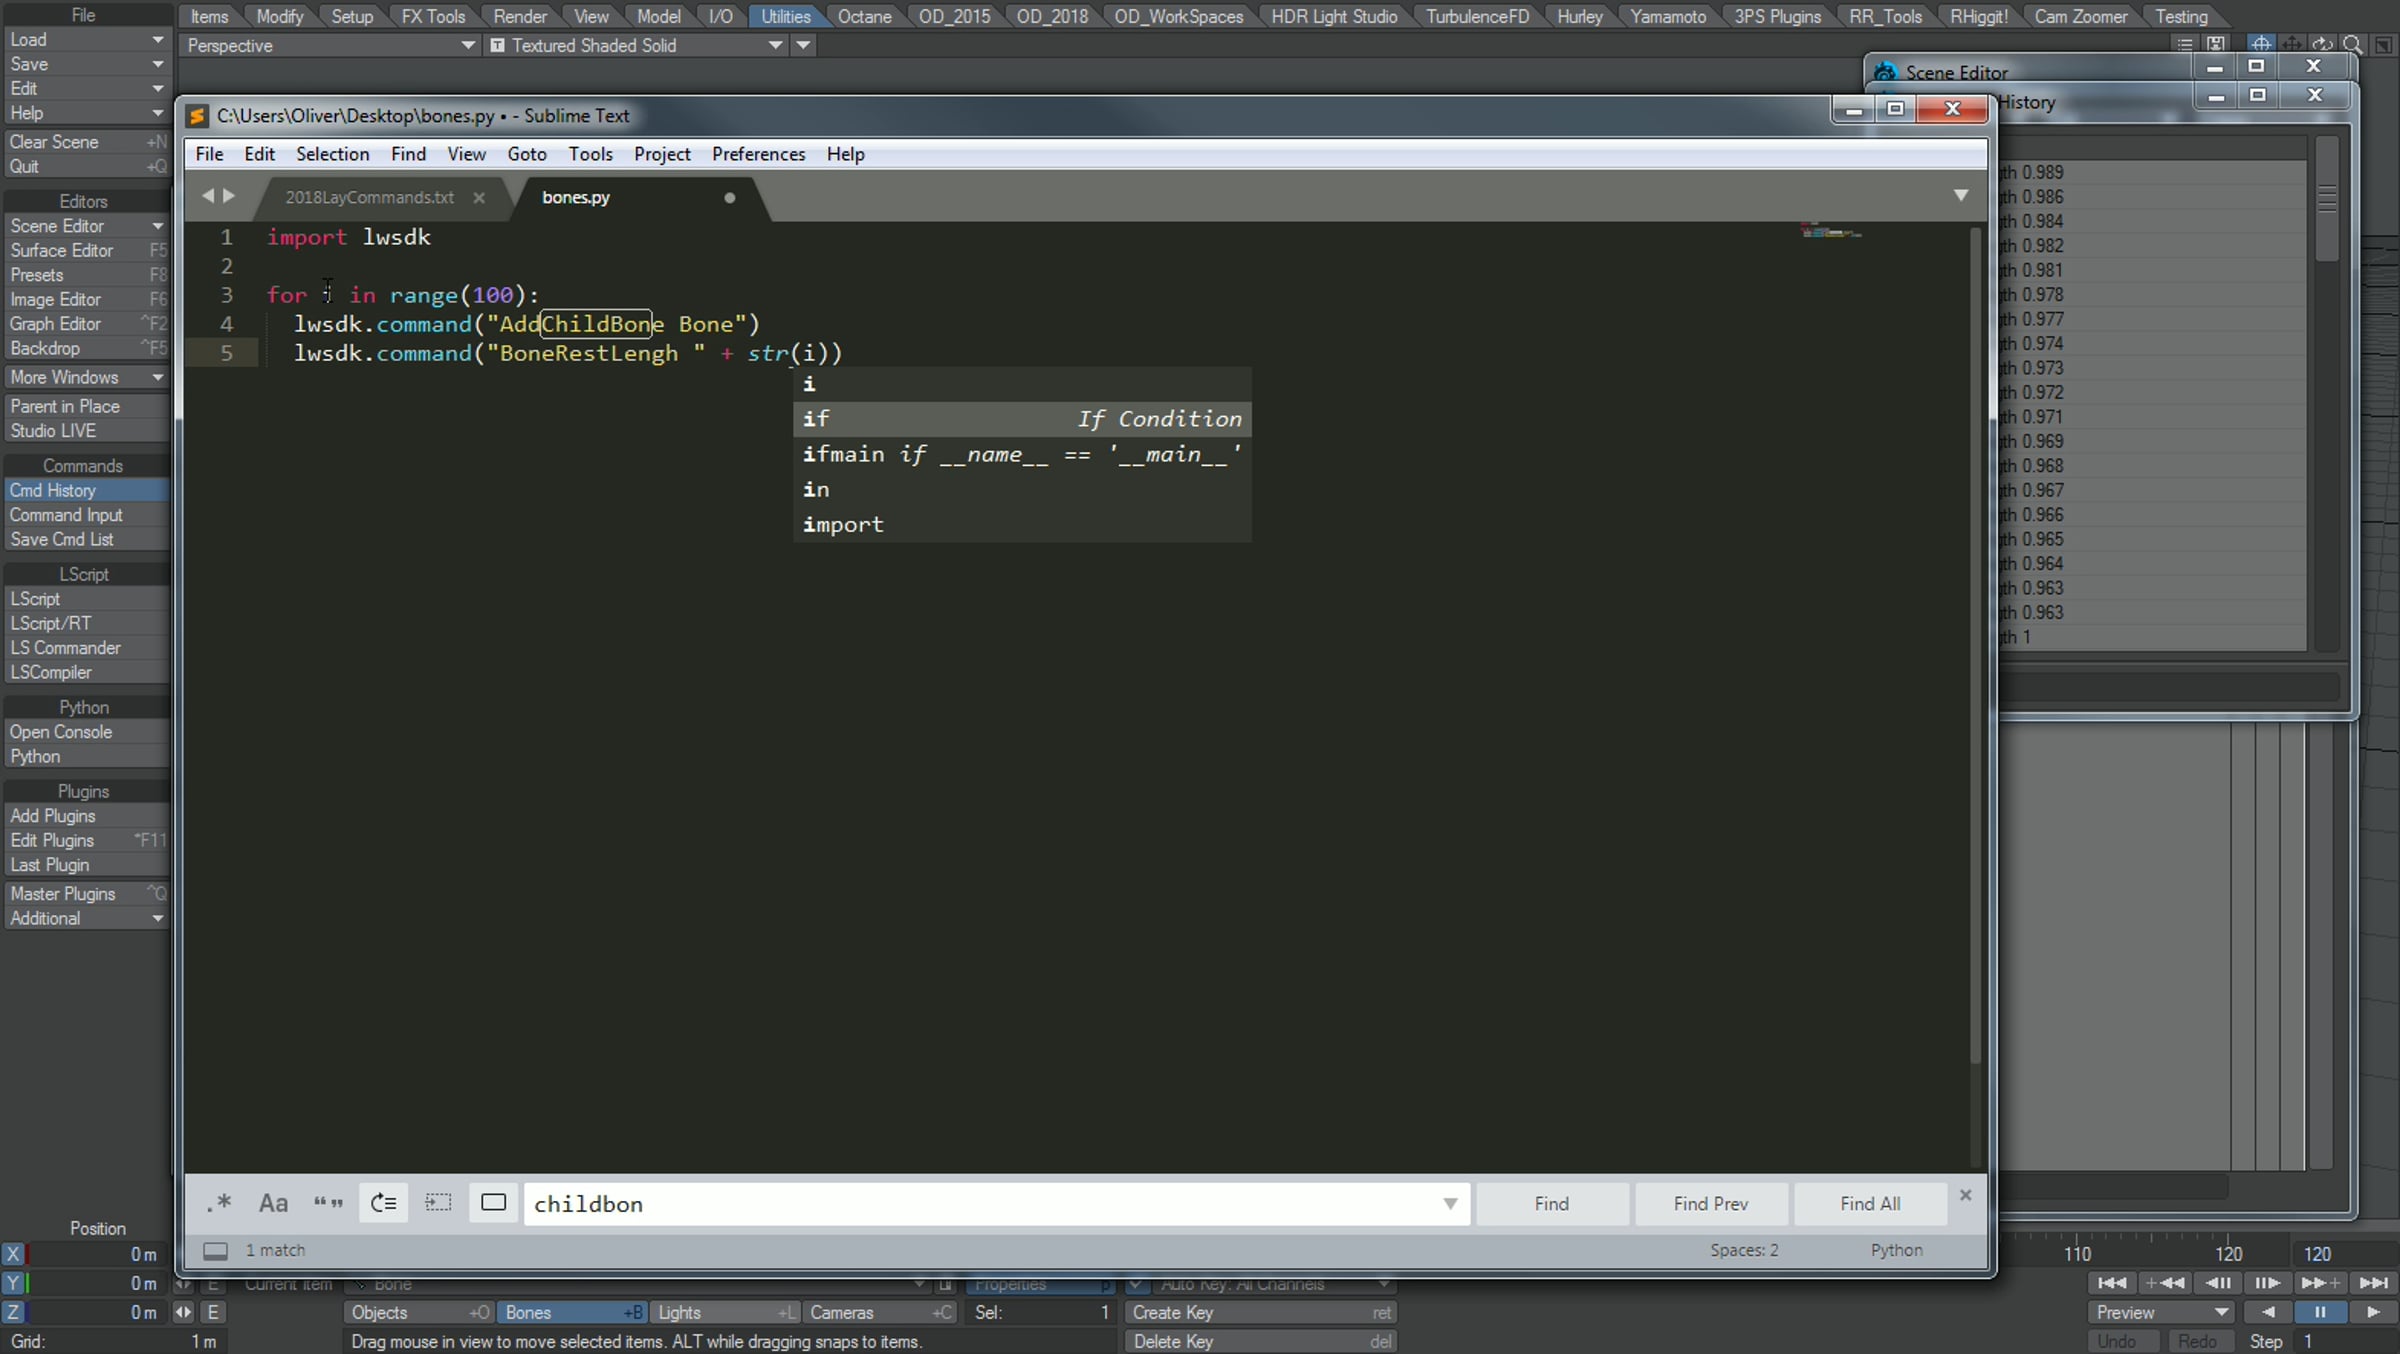Click viewport move pan icon

(x=2292, y=45)
